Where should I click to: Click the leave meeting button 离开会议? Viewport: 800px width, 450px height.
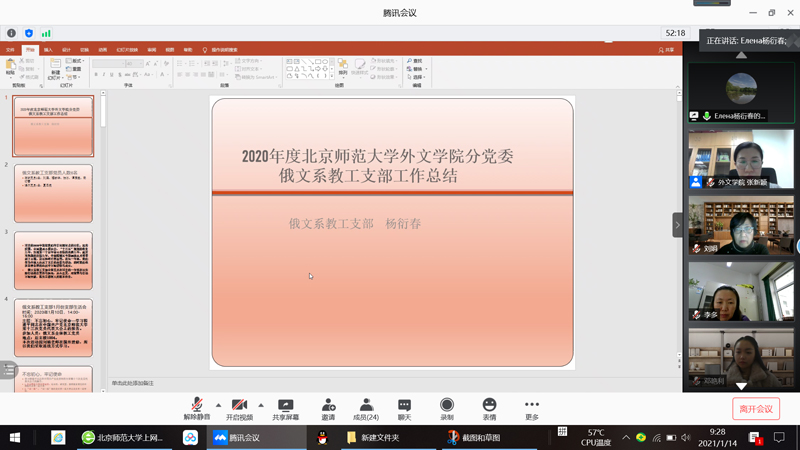click(x=755, y=409)
